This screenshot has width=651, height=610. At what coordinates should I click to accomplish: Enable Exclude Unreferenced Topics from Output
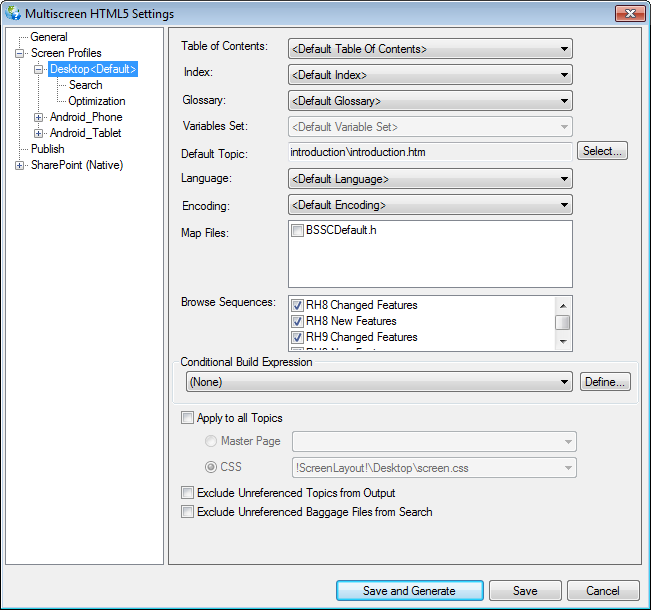(187, 493)
